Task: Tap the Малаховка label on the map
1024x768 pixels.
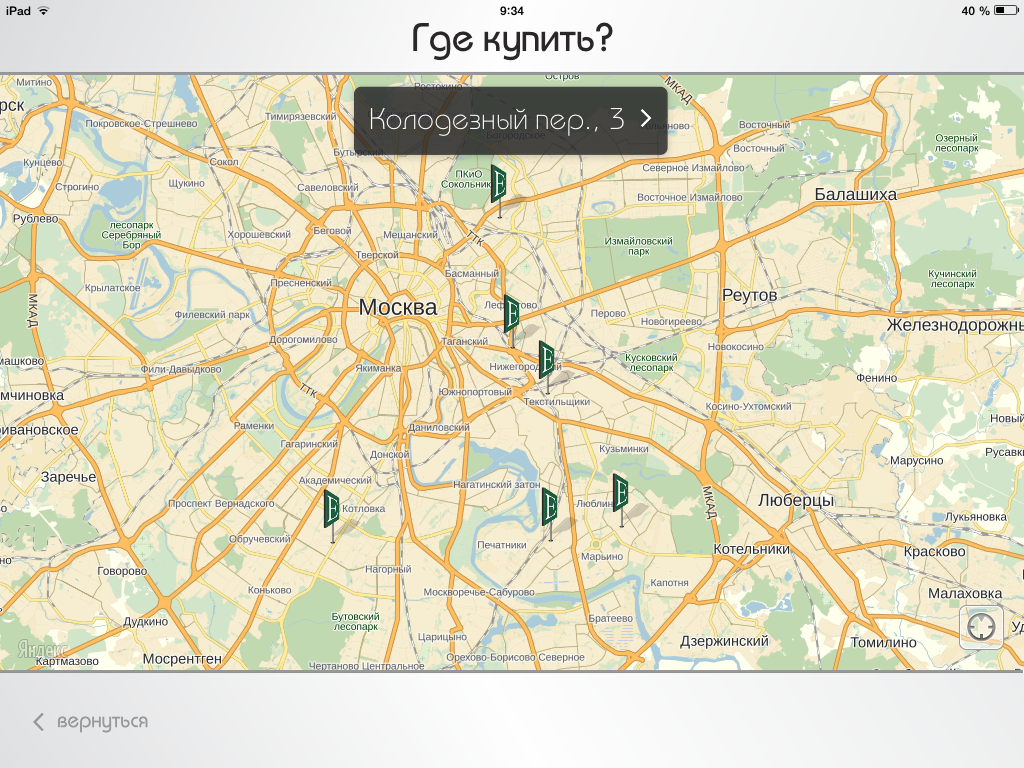Action: coord(965,594)
